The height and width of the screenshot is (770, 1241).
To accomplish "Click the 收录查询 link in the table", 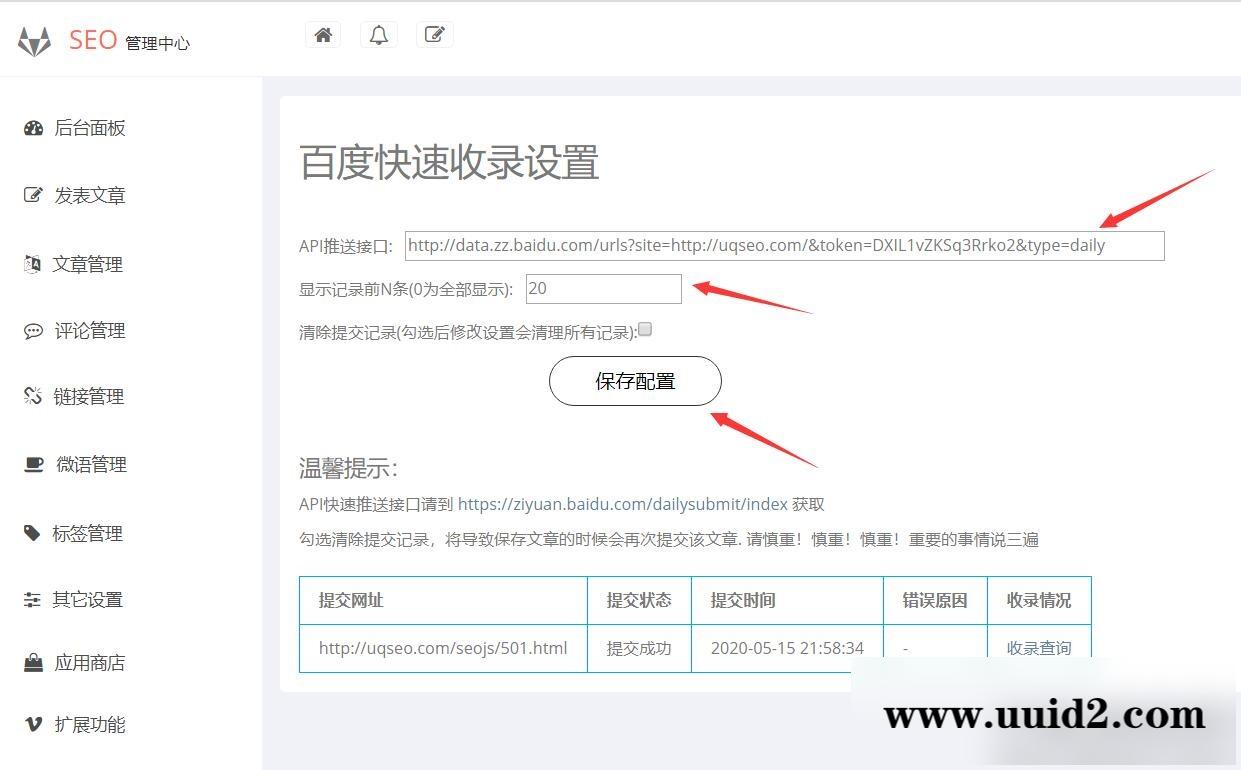I will click(x=1038, y=648).
